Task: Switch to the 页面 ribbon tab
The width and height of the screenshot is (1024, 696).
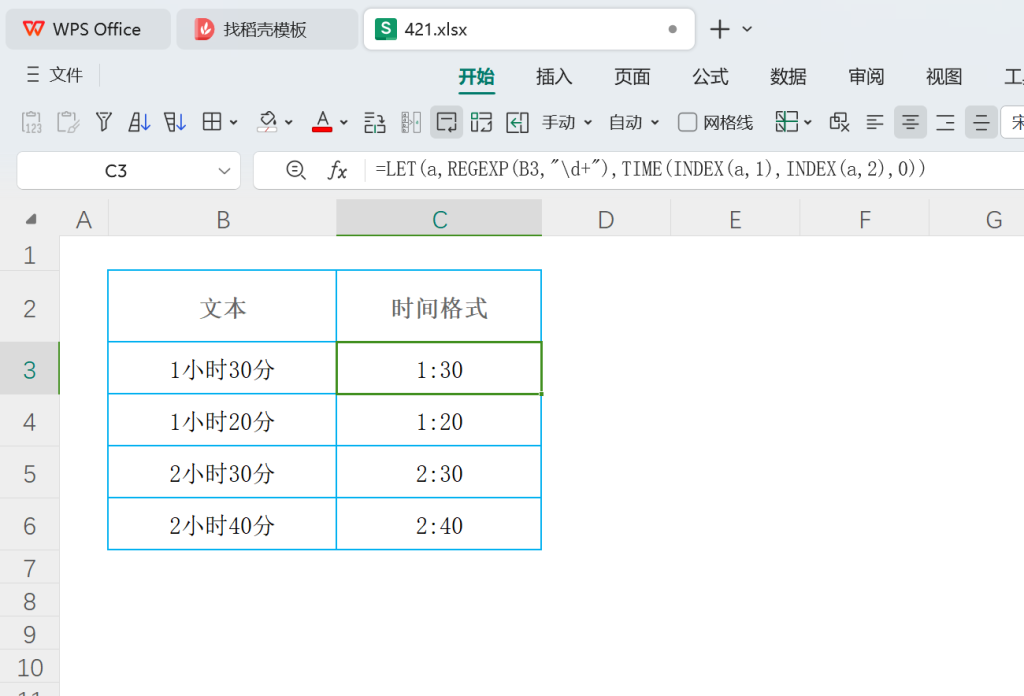Action: [632, 76]
